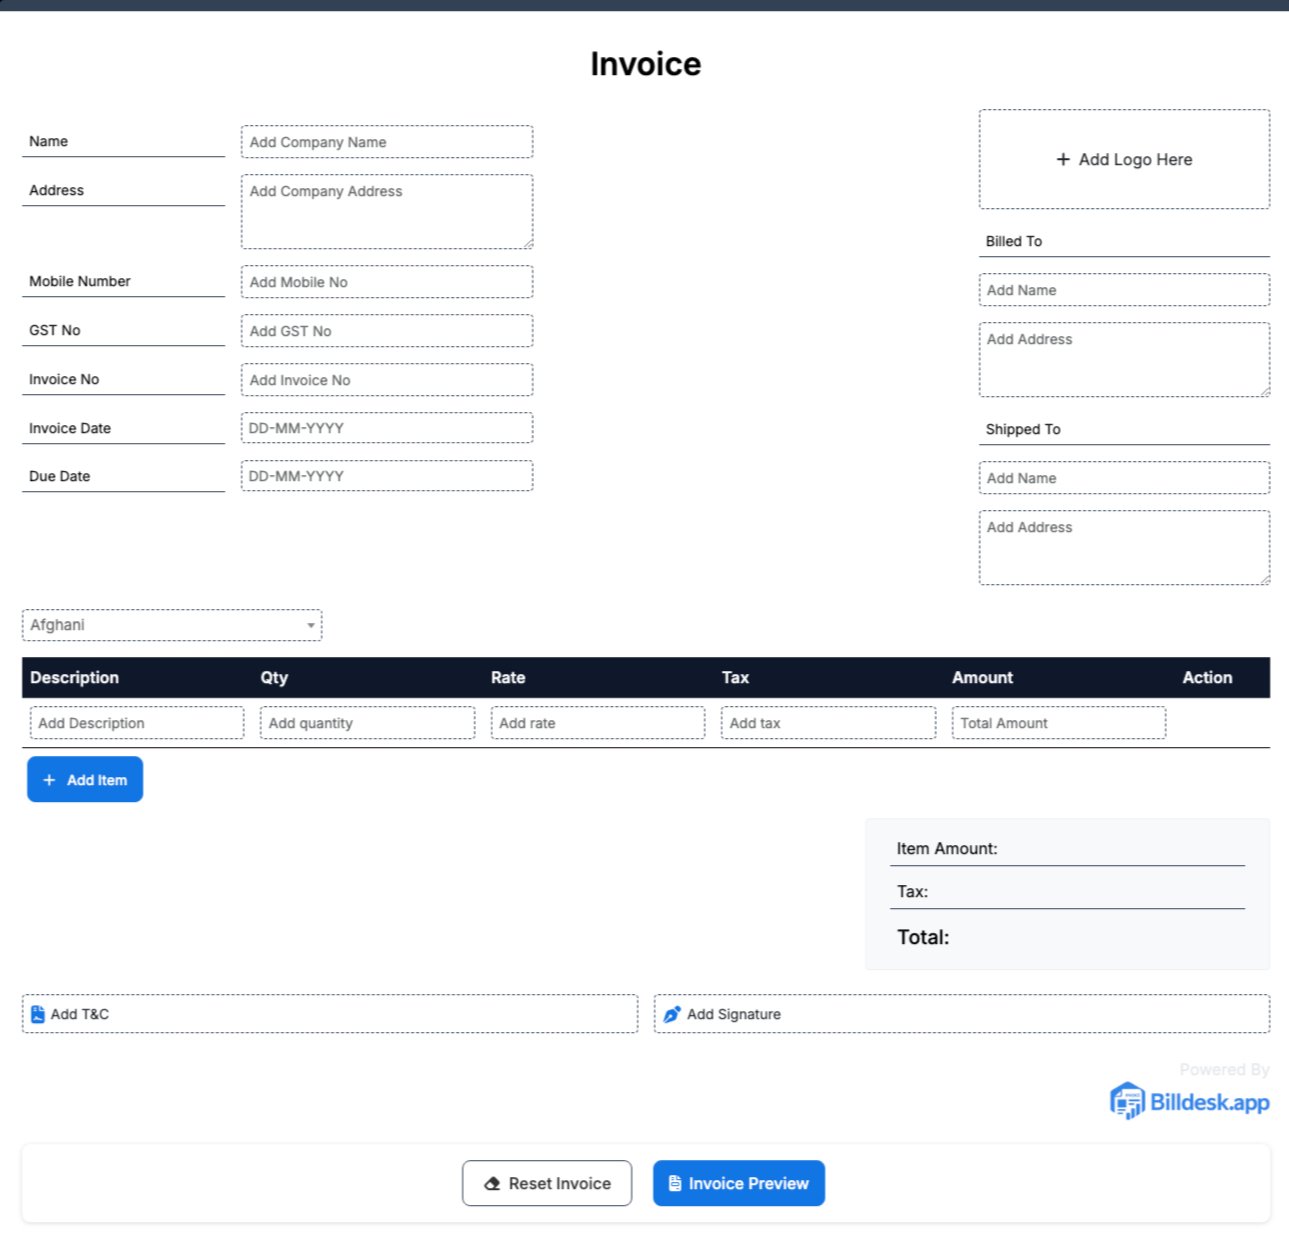
Task: Focus the Add Company Address text area
Action: [x=387, y=212]
